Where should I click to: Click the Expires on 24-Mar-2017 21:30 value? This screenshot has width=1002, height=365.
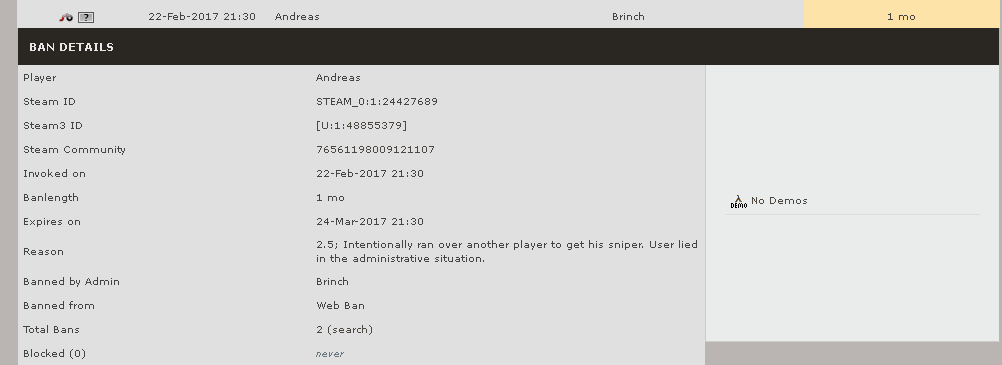[369, 222]
